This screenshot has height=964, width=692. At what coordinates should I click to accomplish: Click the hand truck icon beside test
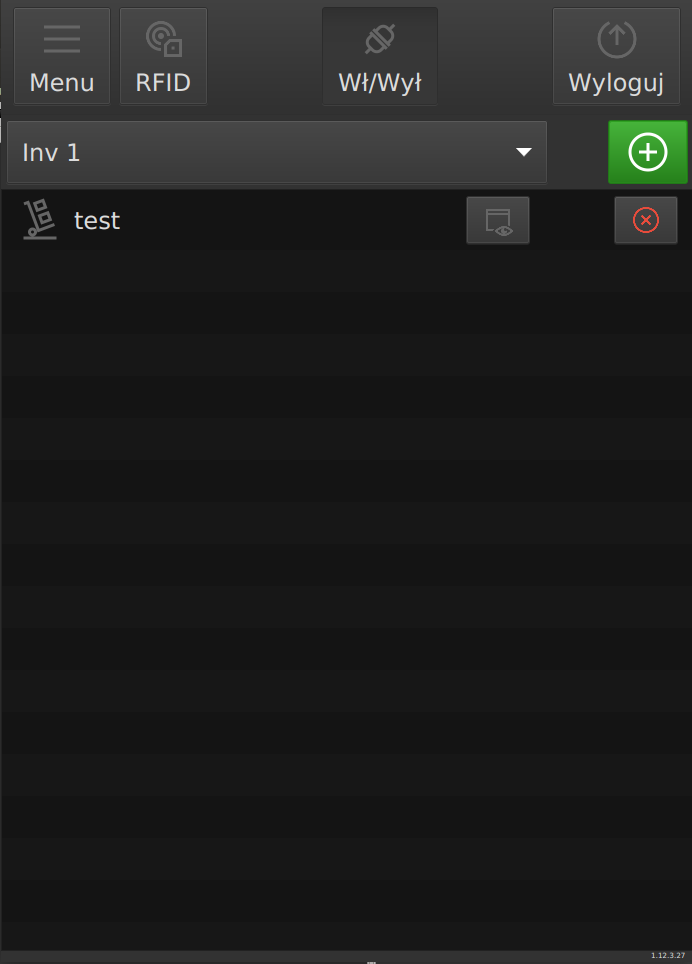tap(40, 220)
